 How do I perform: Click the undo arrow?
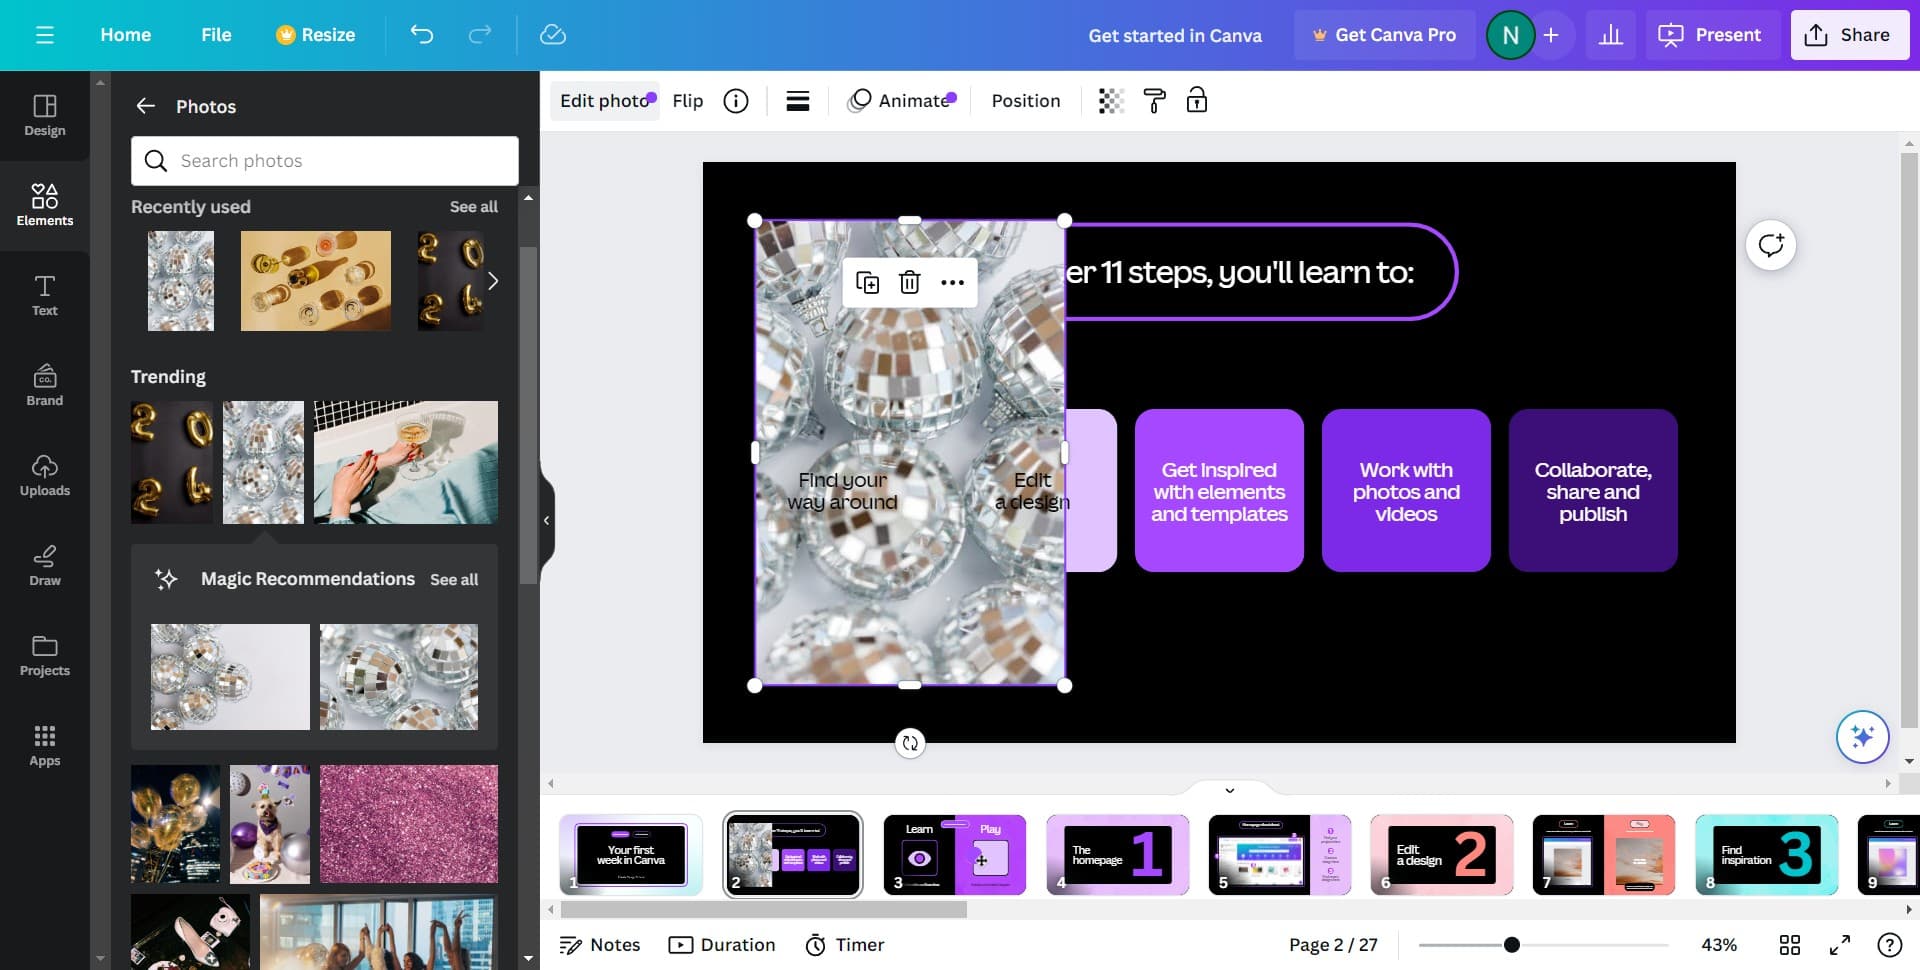pyautogui.click(x=422, y=35)
